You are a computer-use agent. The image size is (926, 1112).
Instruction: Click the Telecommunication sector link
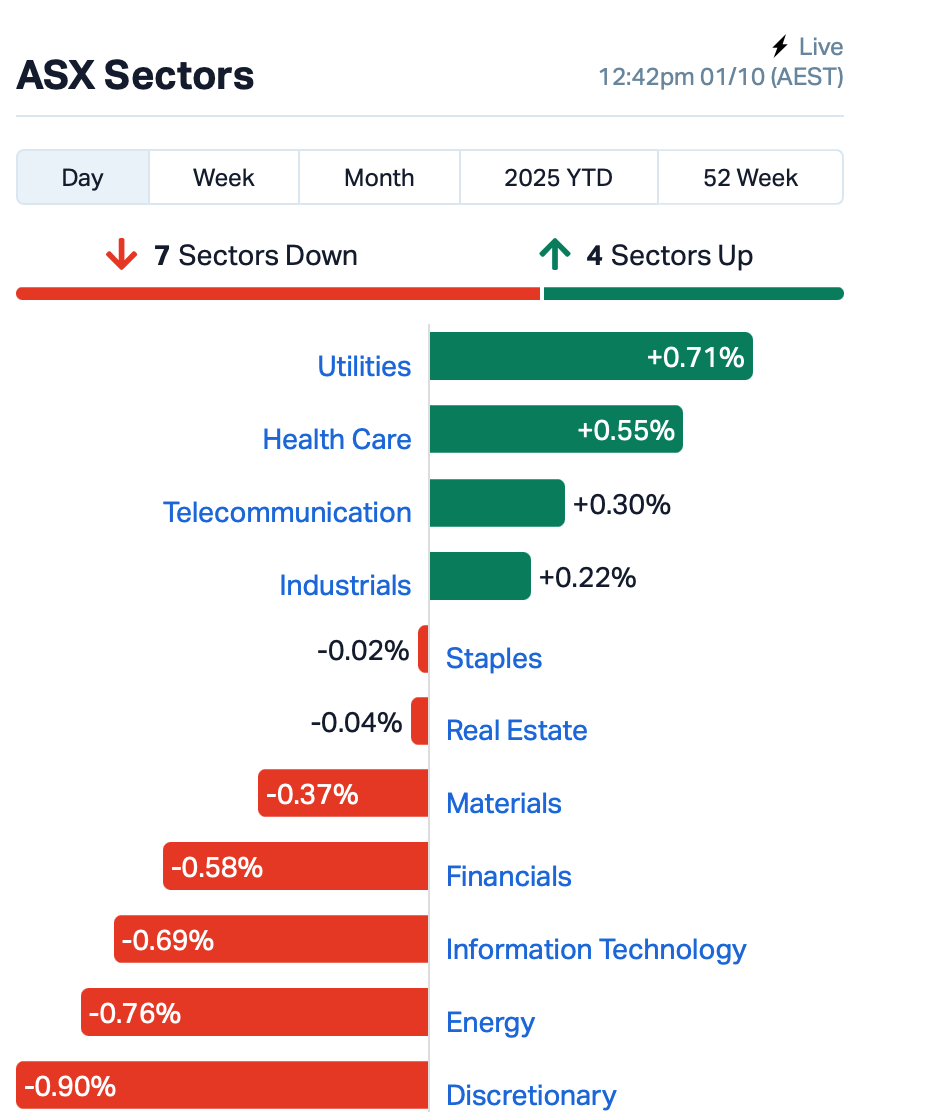287,512
